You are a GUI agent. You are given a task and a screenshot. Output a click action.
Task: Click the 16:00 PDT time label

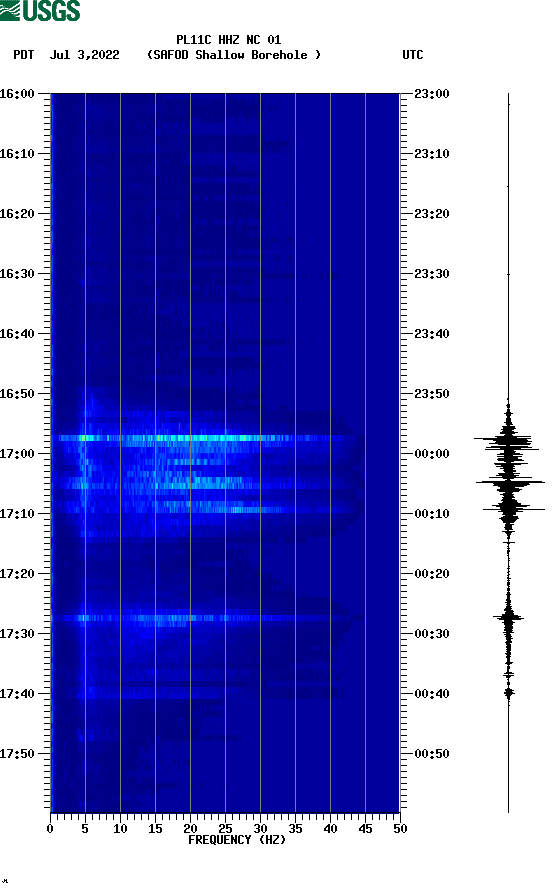(x=17, y=94)
